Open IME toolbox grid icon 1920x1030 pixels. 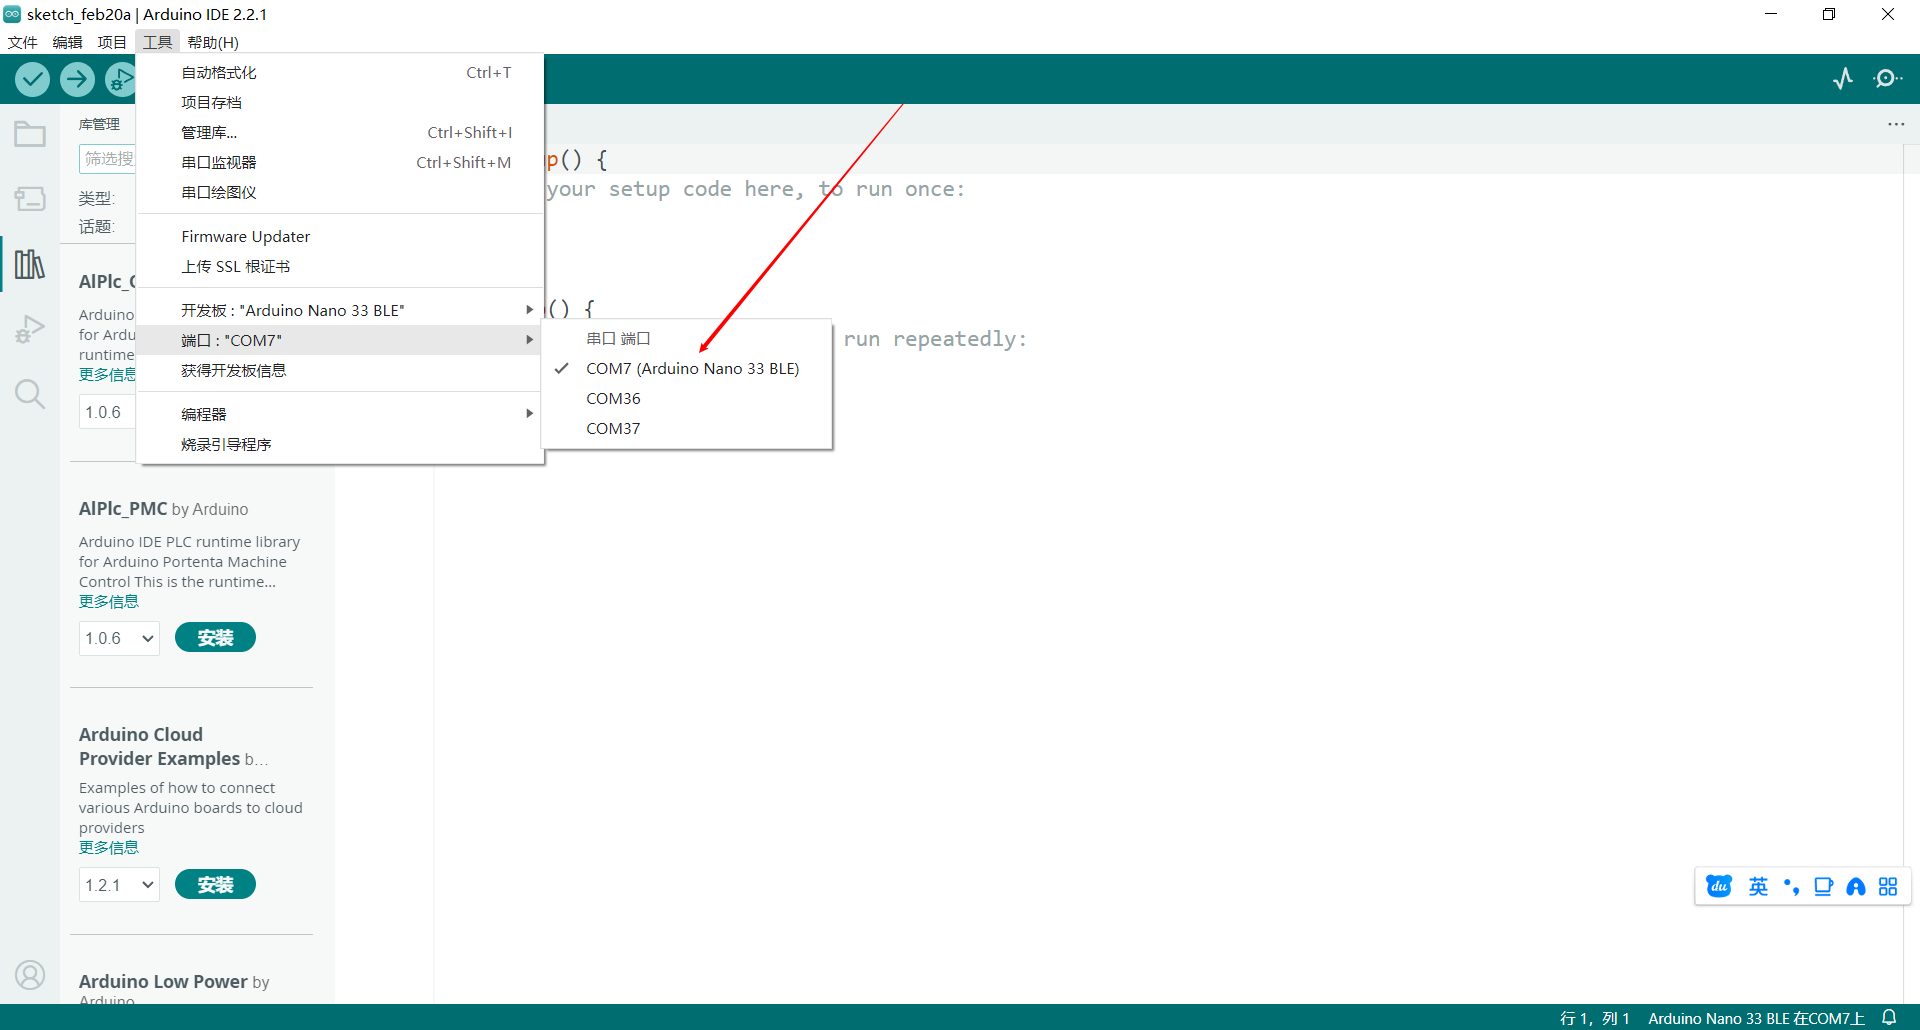[1888, 886]
